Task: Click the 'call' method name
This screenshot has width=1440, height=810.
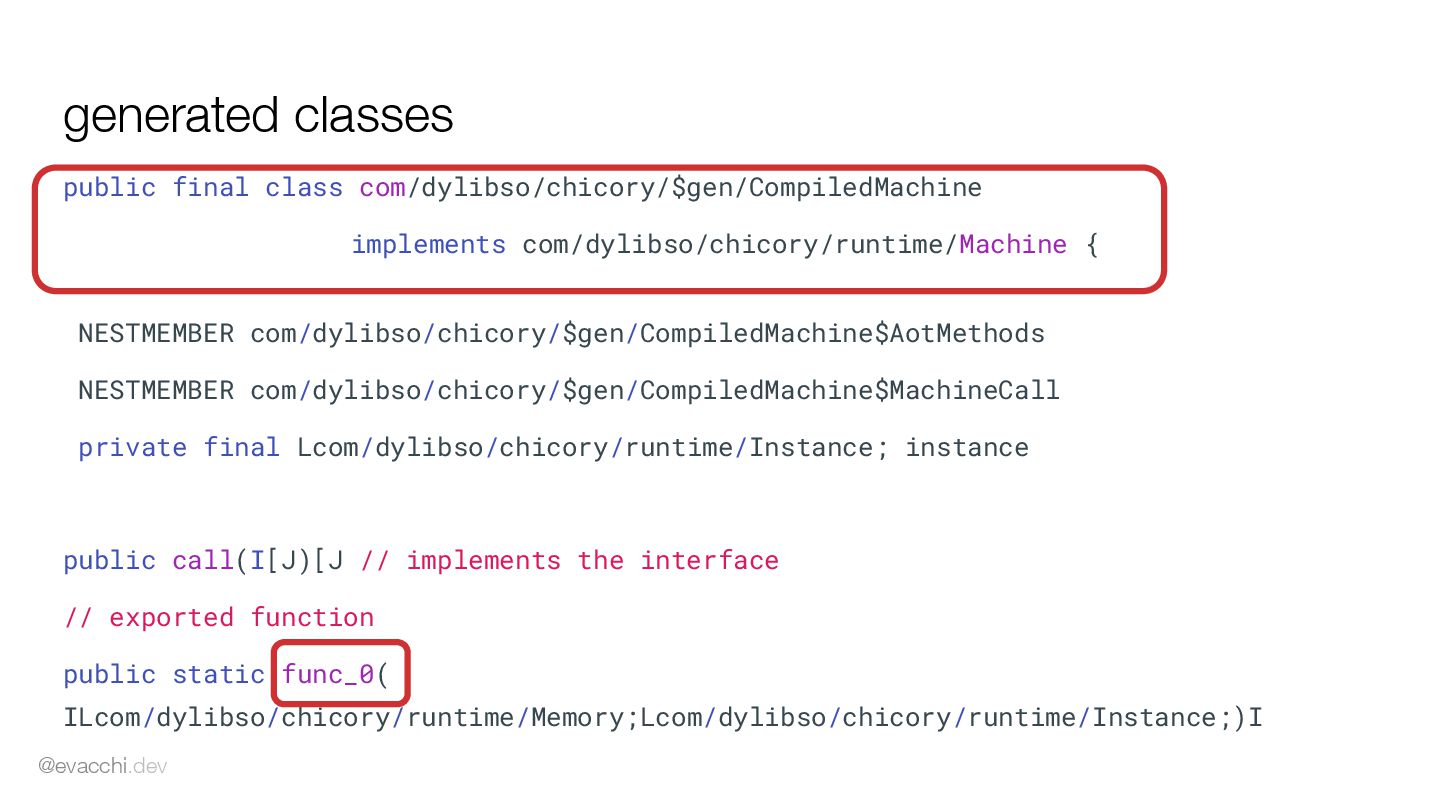Action: point(203,561)
